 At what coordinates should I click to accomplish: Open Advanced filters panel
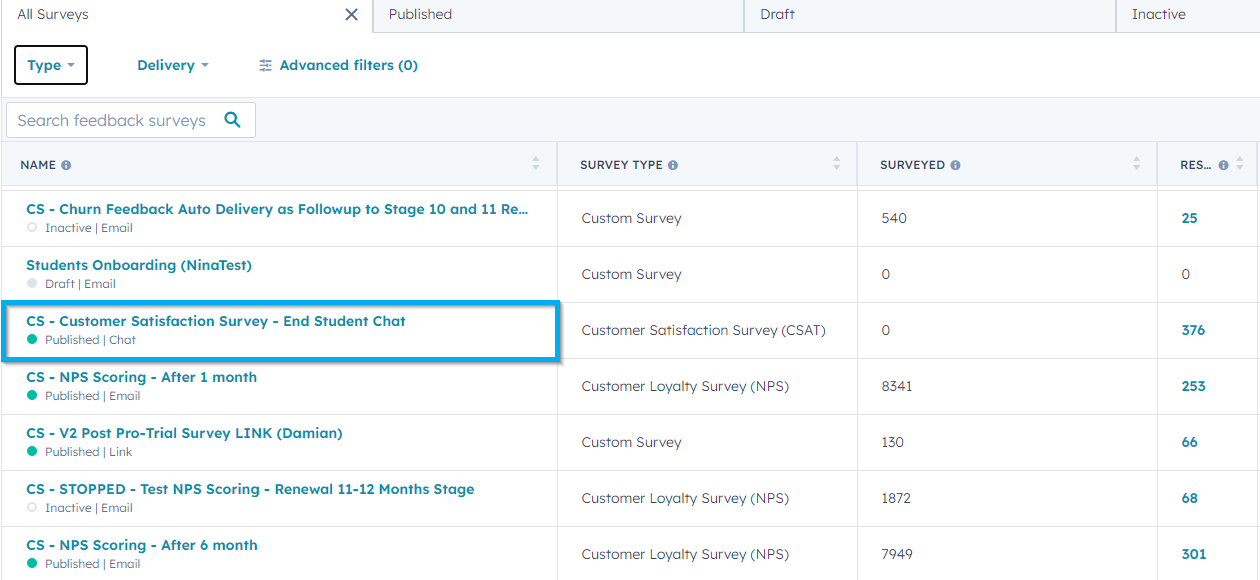338,65
